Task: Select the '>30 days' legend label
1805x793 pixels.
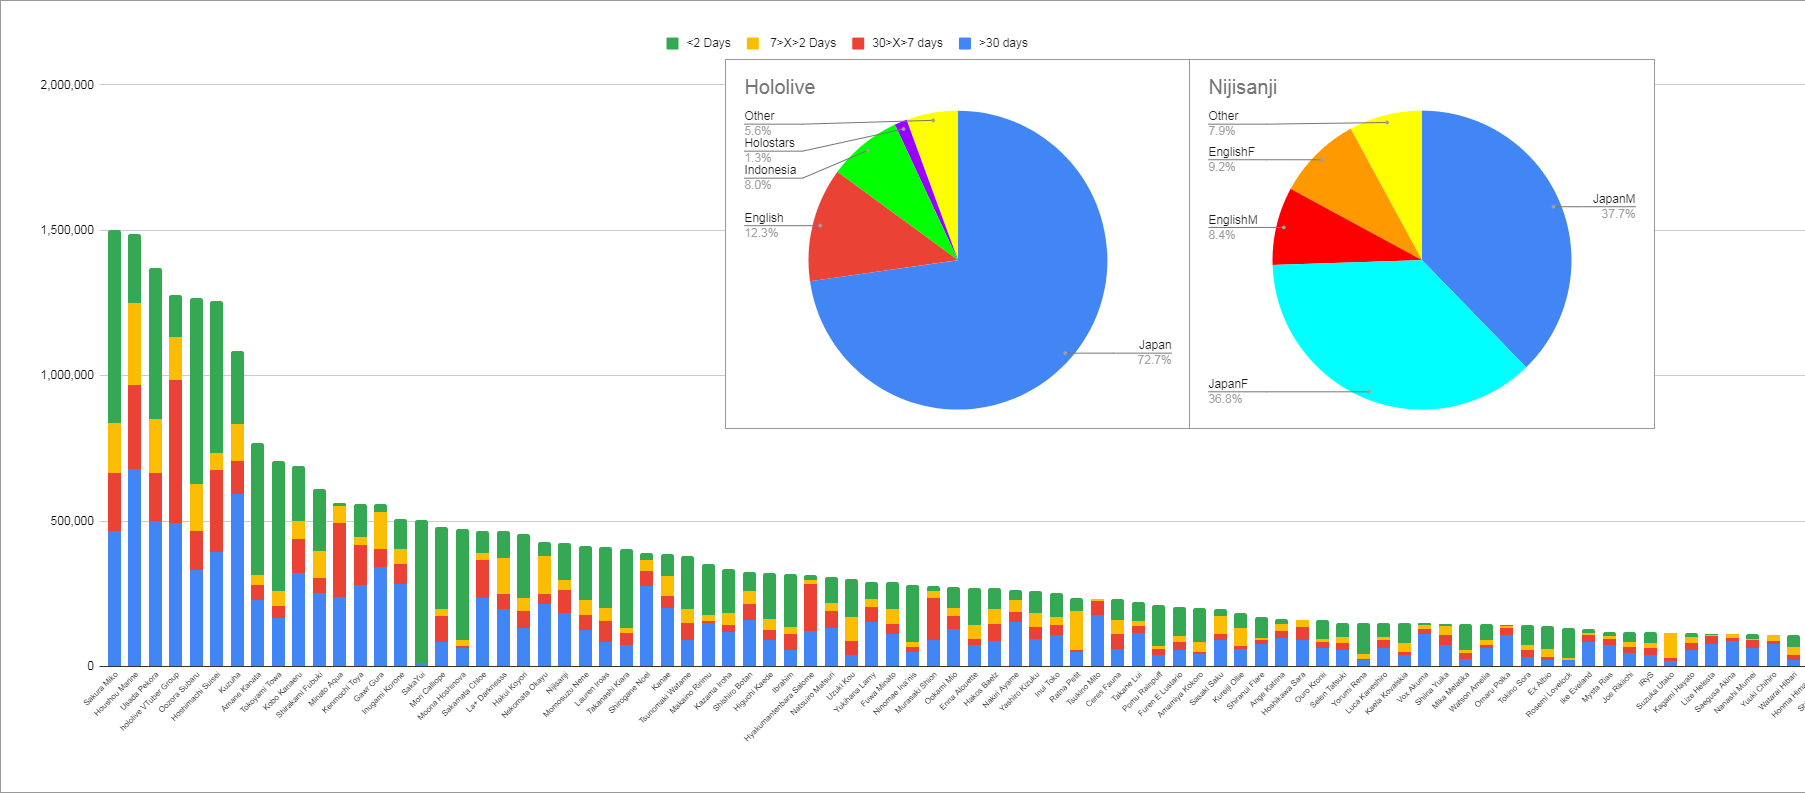Action: [1003, 43]
